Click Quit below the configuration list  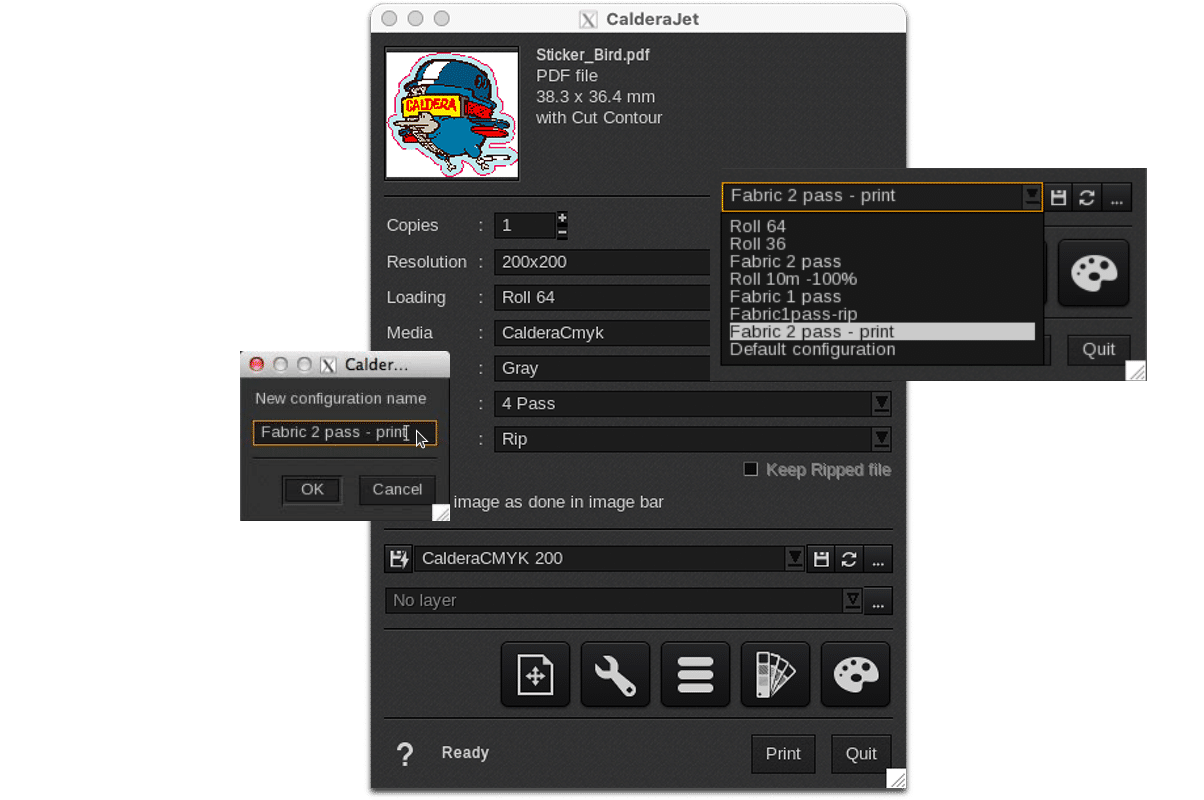click(x=1099, y=349)
